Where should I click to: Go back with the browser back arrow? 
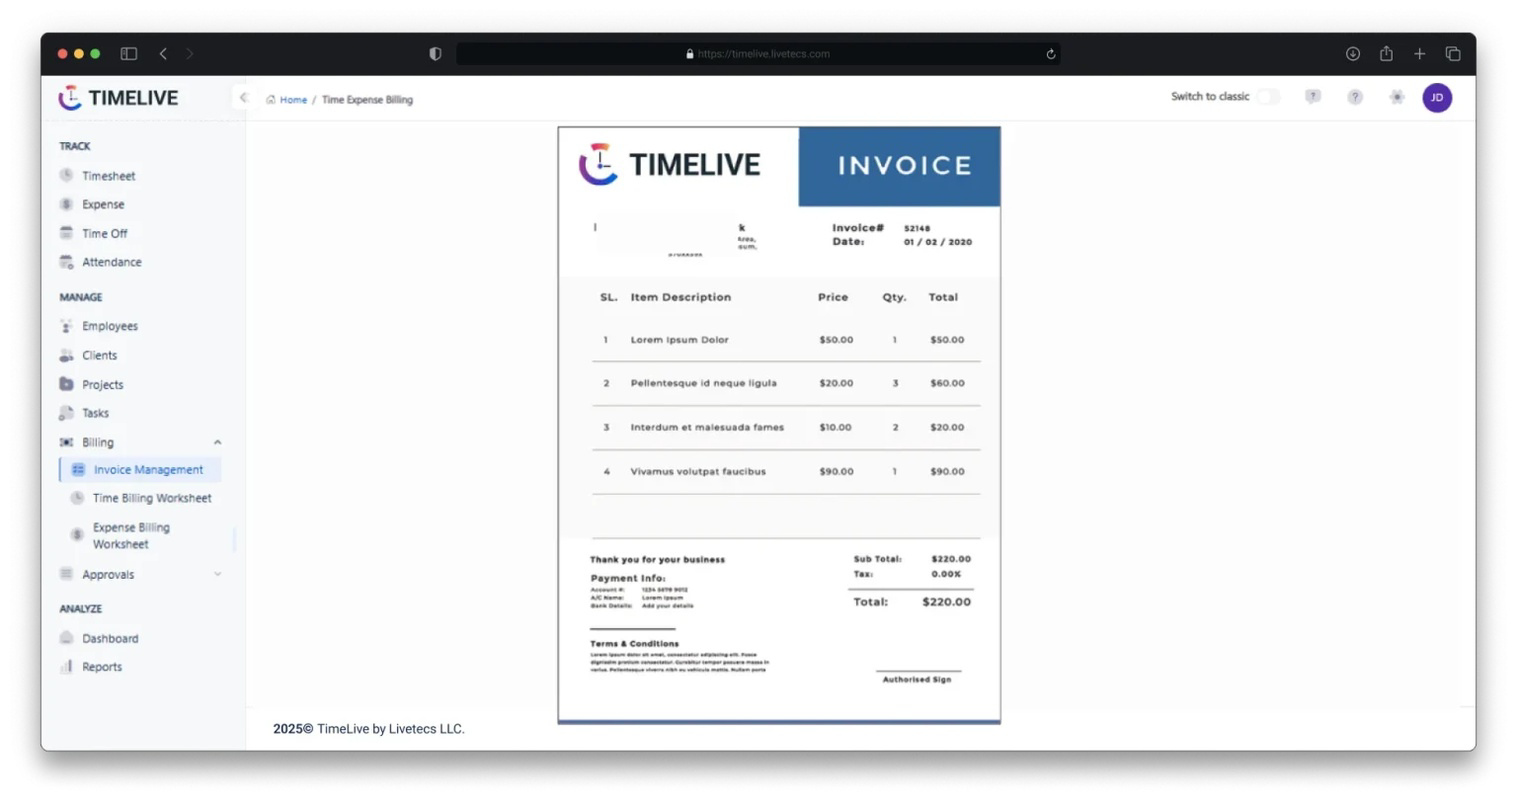163,54
